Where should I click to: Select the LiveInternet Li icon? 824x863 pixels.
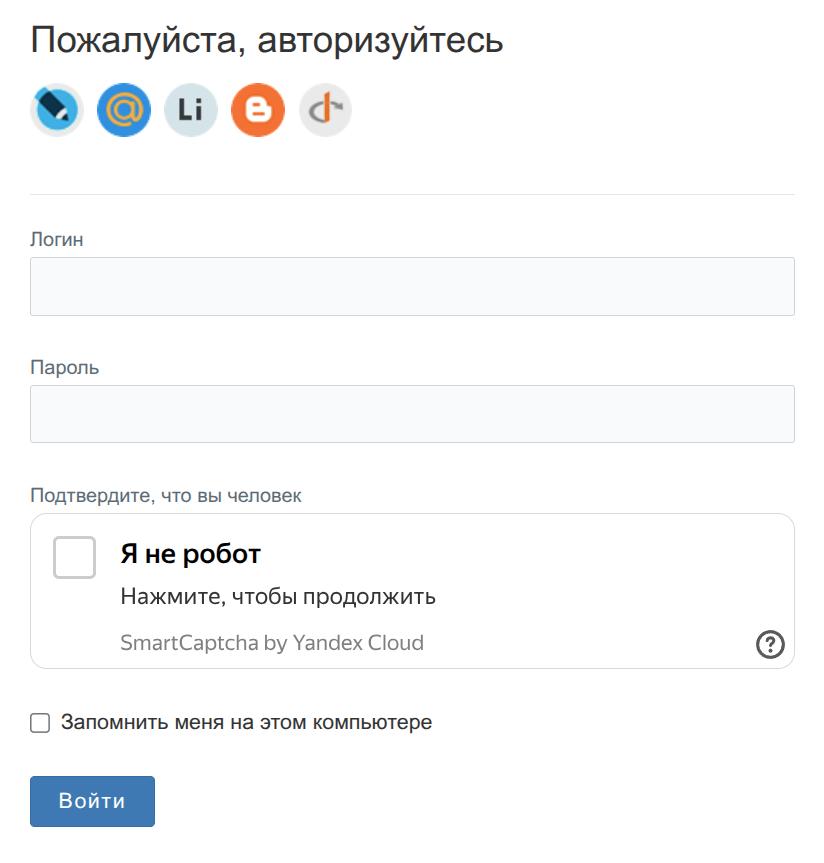coord(190,110)
